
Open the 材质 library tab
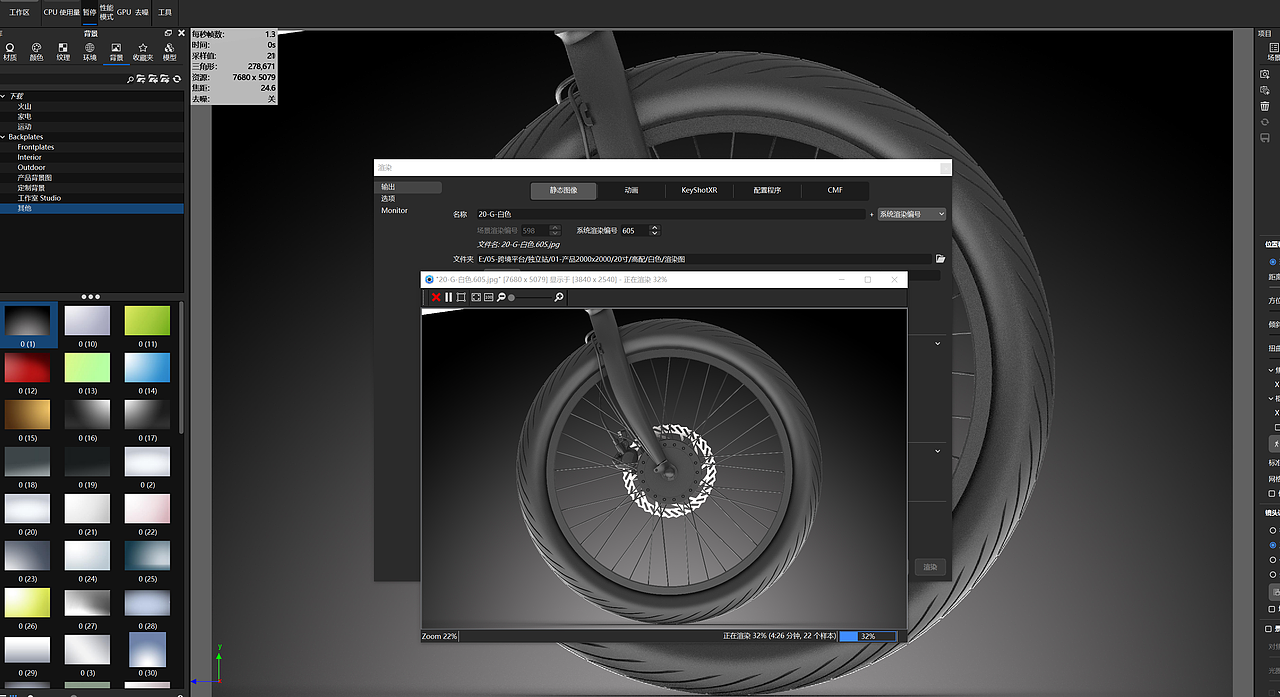(x=10, y=52)
